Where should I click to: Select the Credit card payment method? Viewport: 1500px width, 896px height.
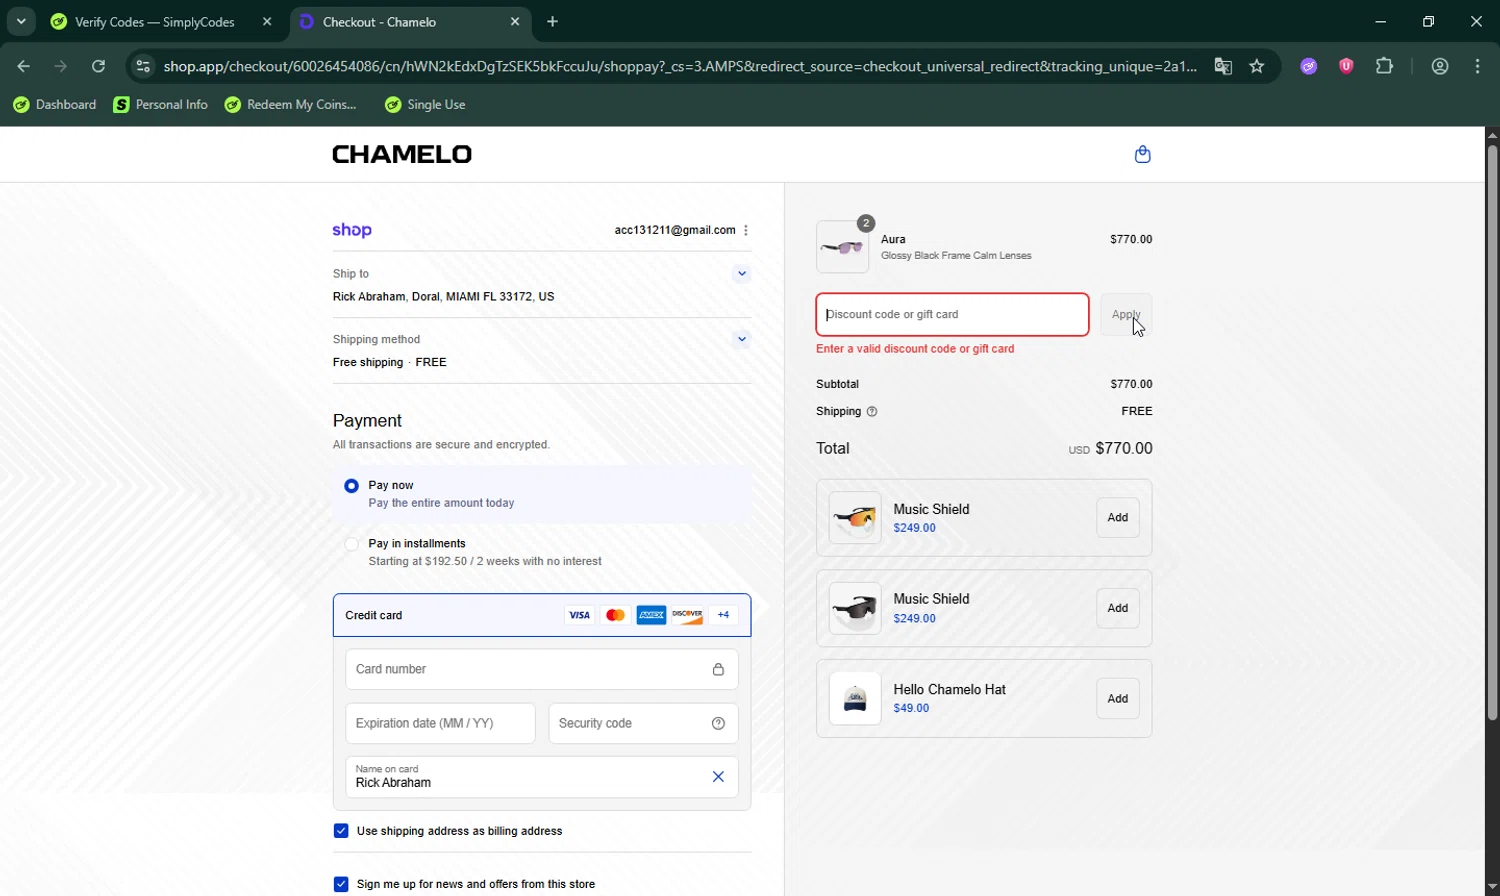542,615
